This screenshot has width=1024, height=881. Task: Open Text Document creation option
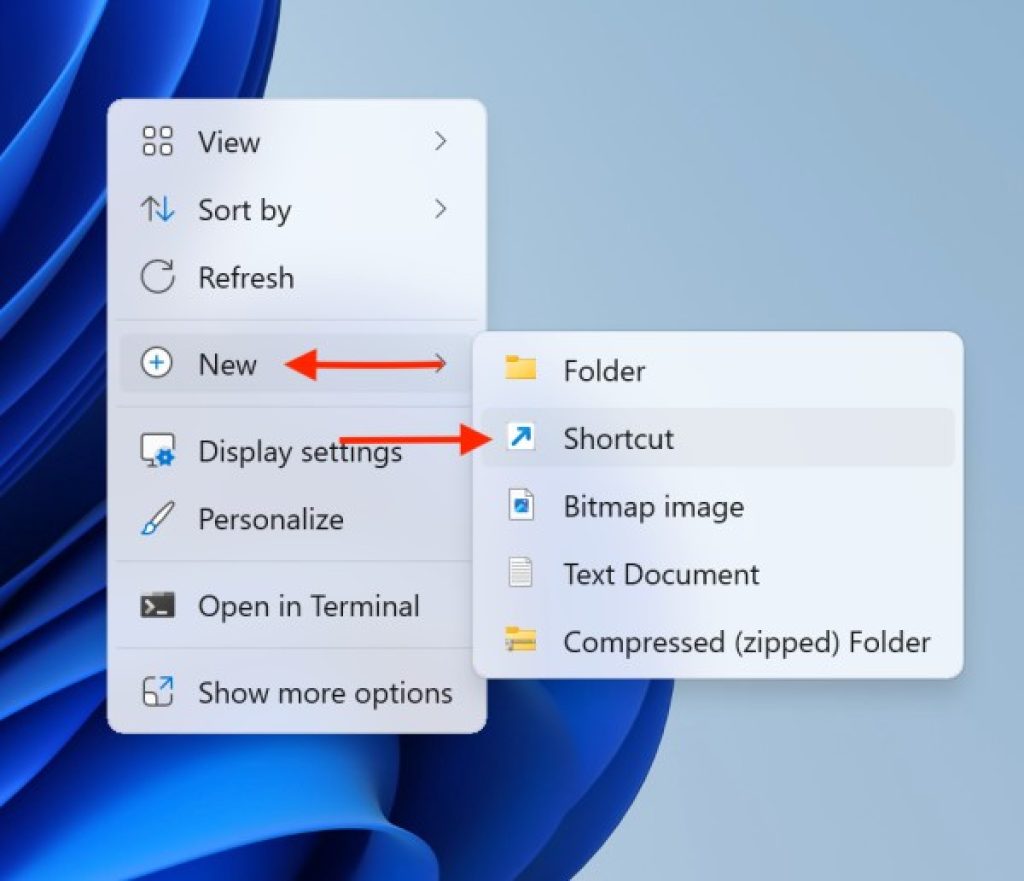pos(662,574)
